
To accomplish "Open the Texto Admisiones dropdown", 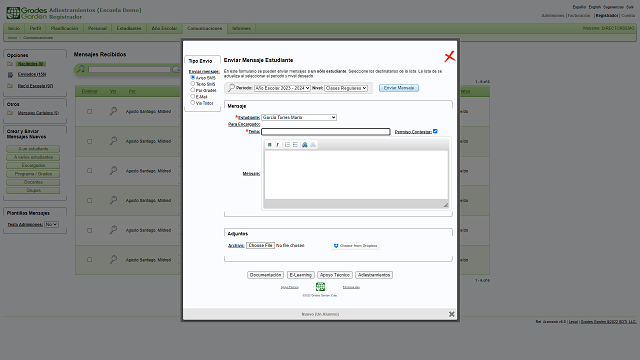I will pos(51,224).
